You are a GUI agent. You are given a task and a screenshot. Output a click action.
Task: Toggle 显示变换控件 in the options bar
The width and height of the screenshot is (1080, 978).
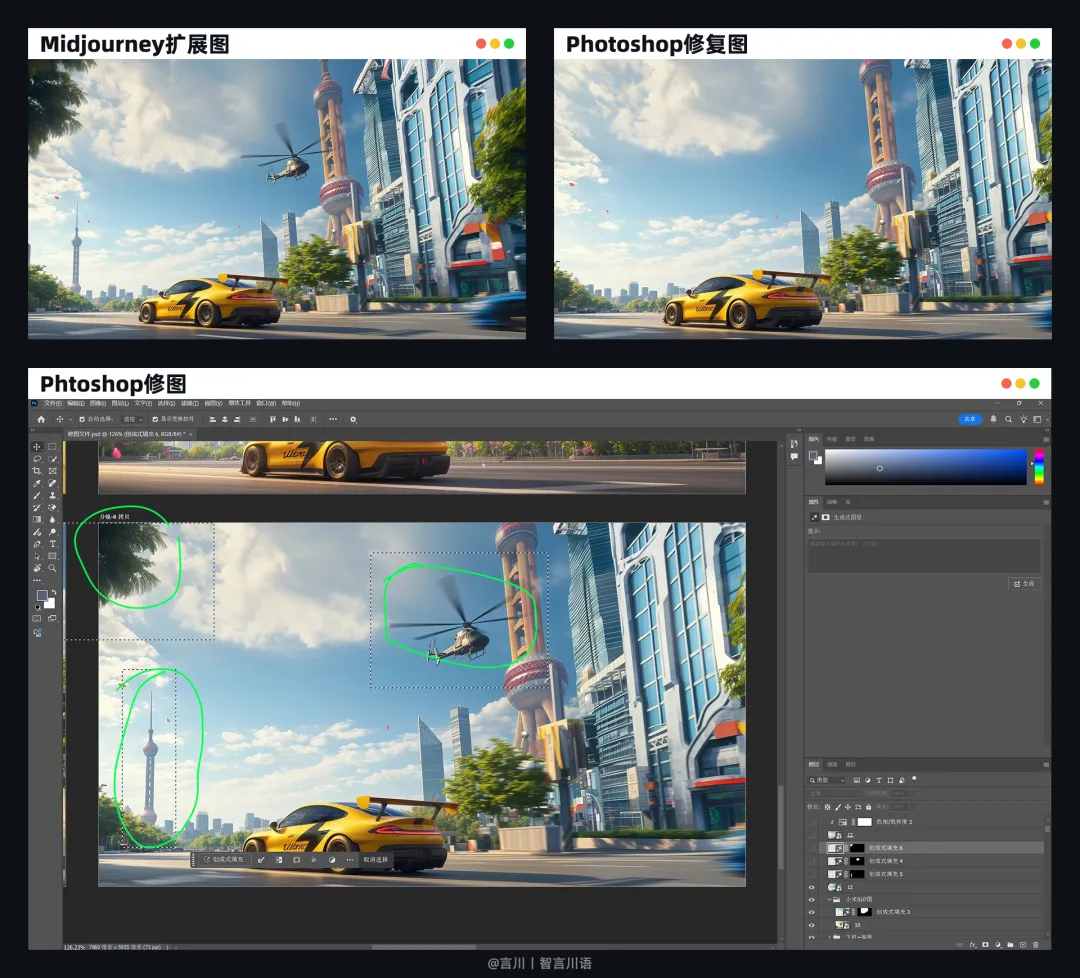coord(155,420)
